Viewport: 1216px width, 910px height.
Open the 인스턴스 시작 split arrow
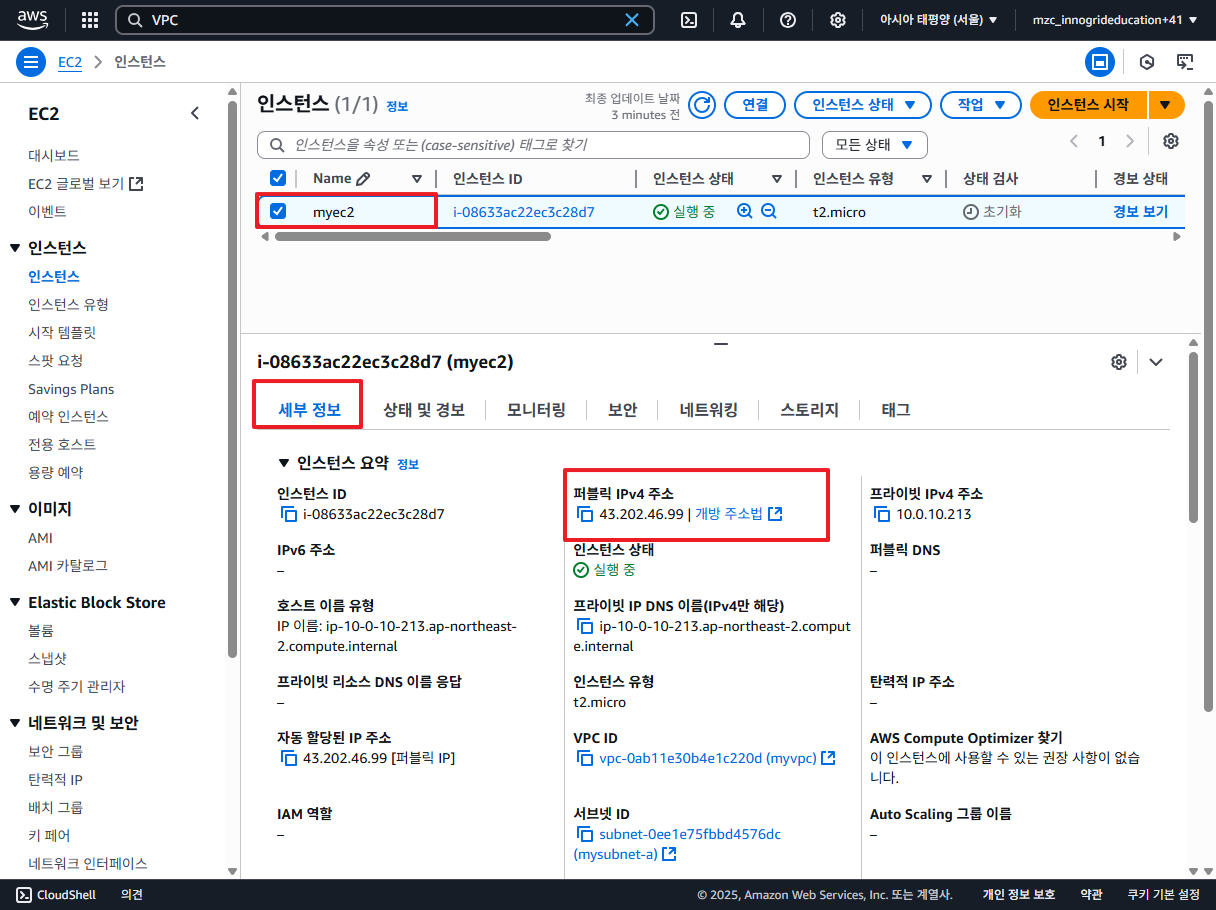1166,105
